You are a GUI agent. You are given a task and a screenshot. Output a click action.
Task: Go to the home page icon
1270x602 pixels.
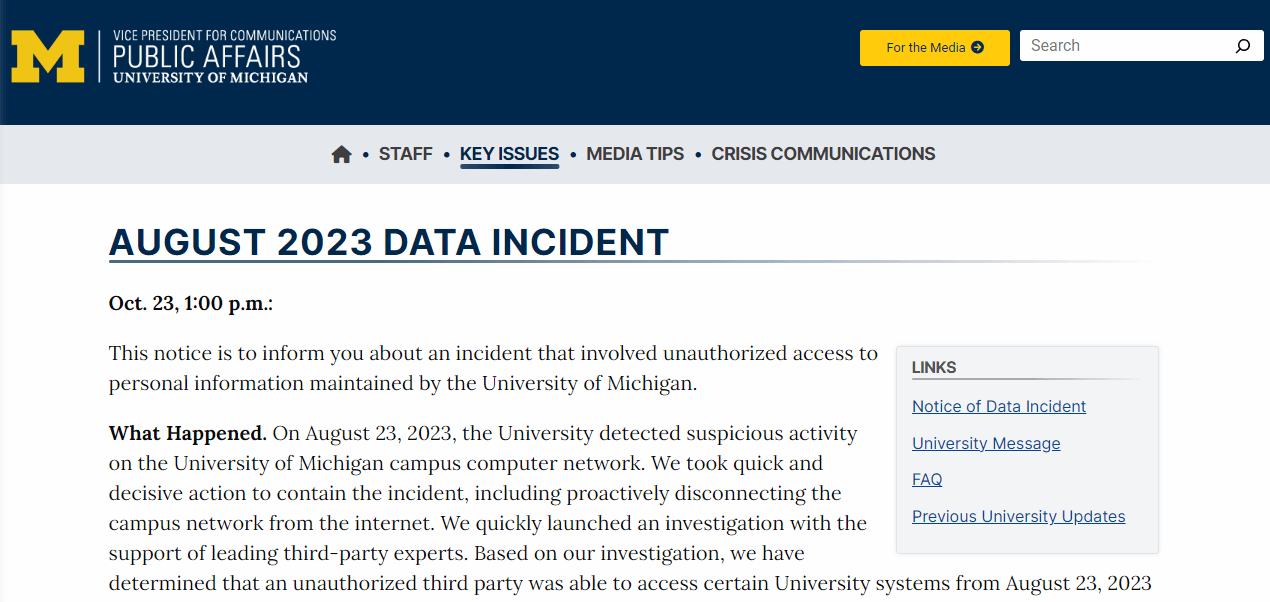tap(342, 154)
